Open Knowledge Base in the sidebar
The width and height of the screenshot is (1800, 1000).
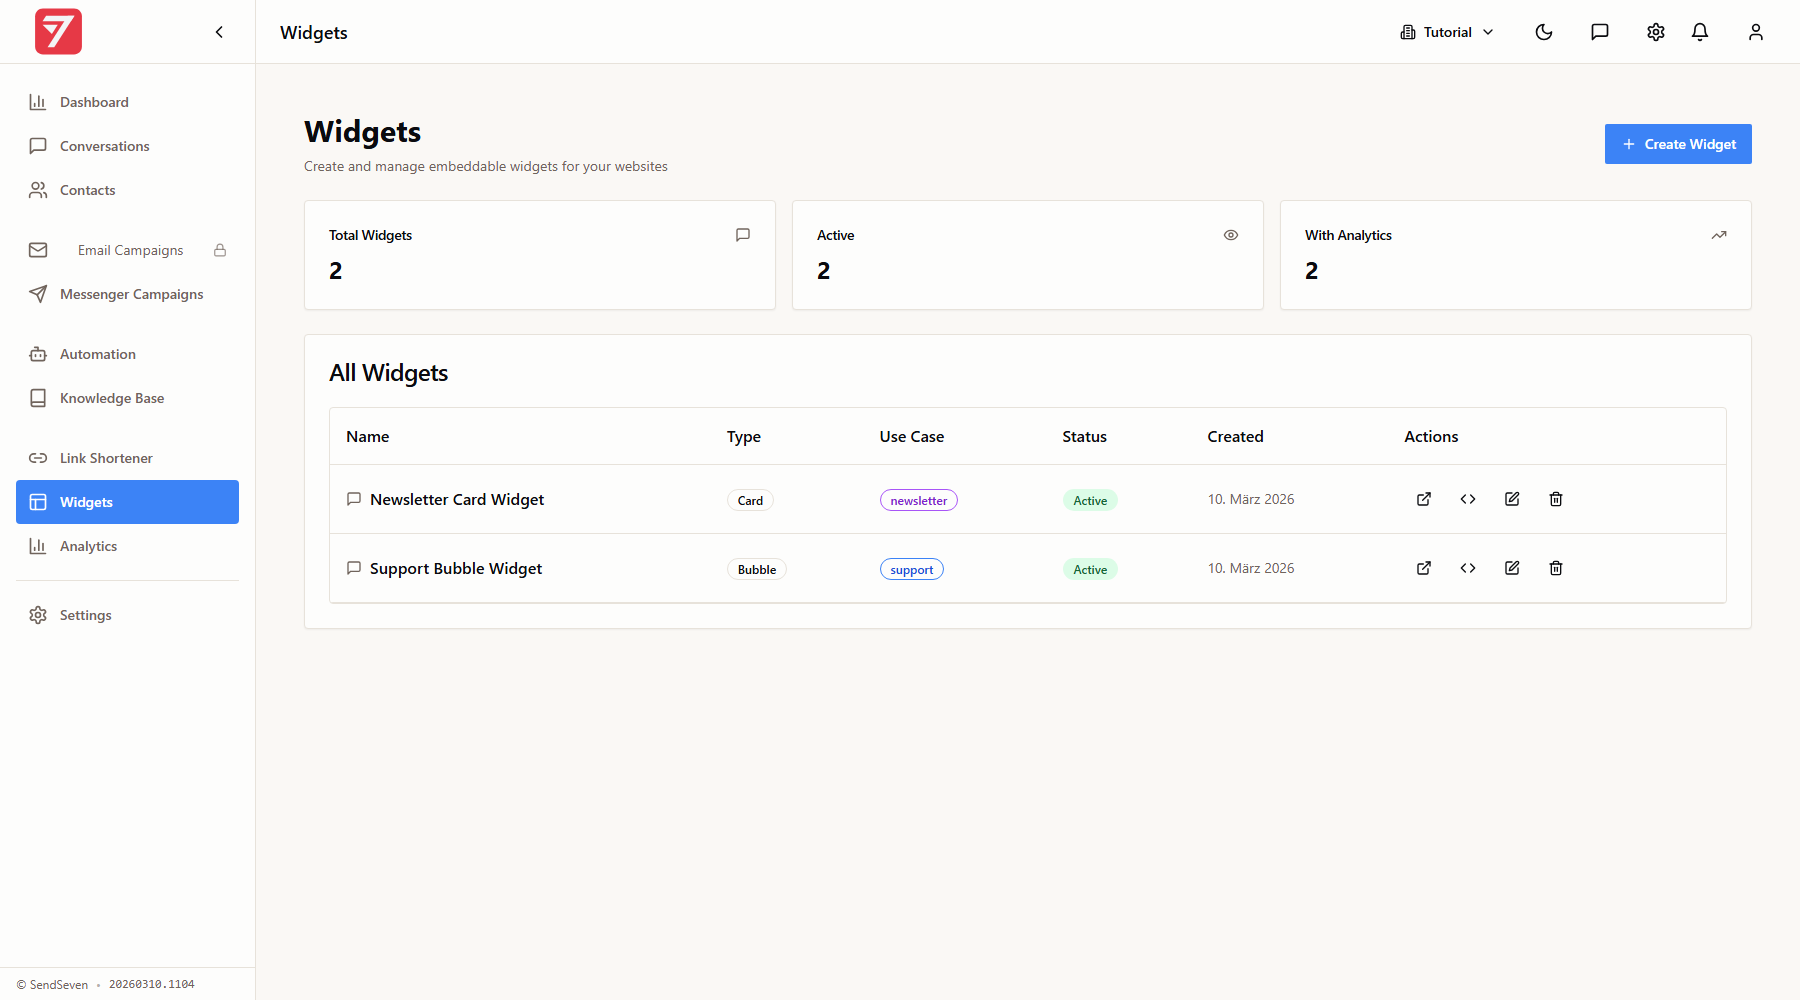tap(127, 398)
